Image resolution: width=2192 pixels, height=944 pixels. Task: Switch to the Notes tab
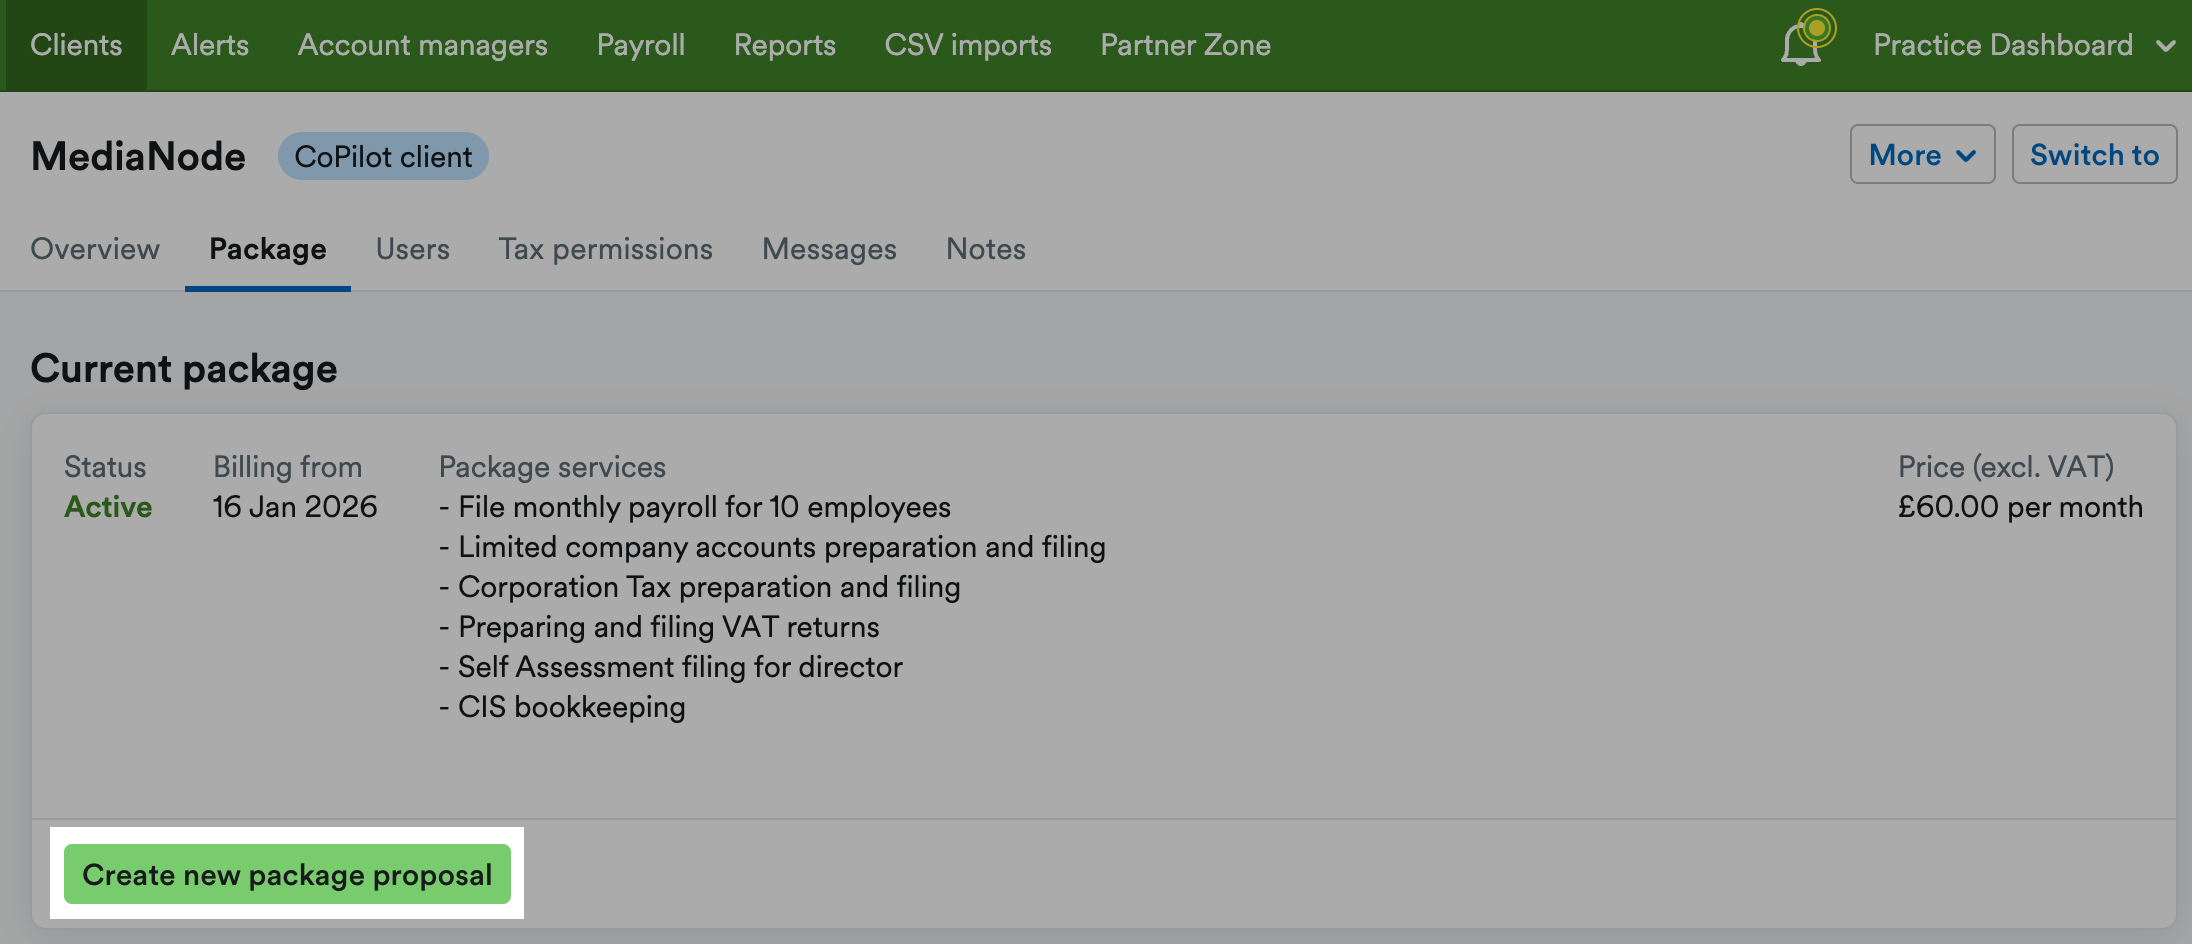pyautogui.click(x=986, y=249)
